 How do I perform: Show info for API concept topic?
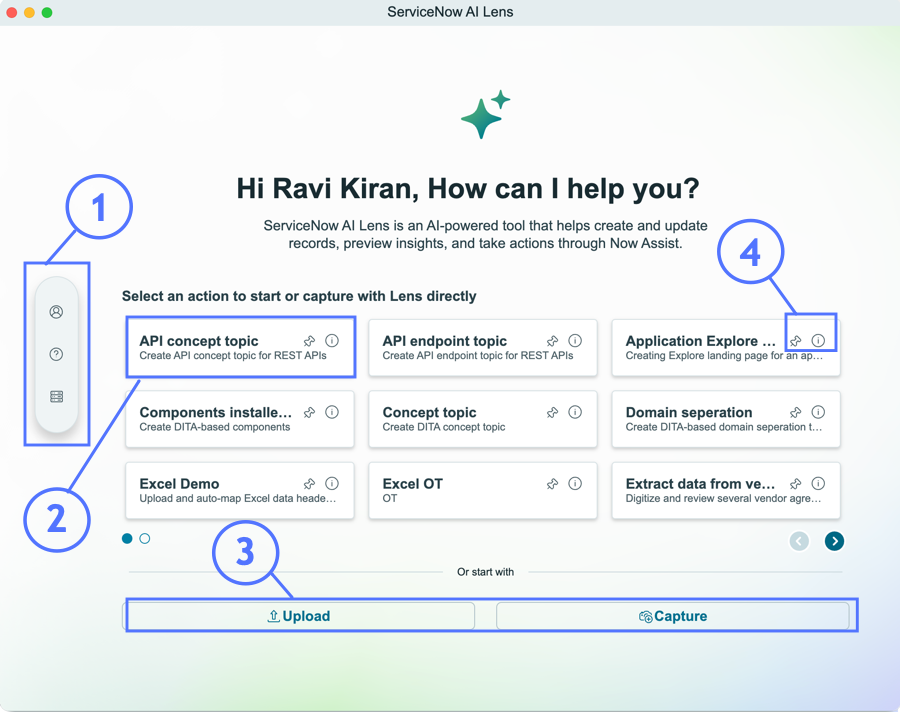pyautogui.click(x=332, y=341)
